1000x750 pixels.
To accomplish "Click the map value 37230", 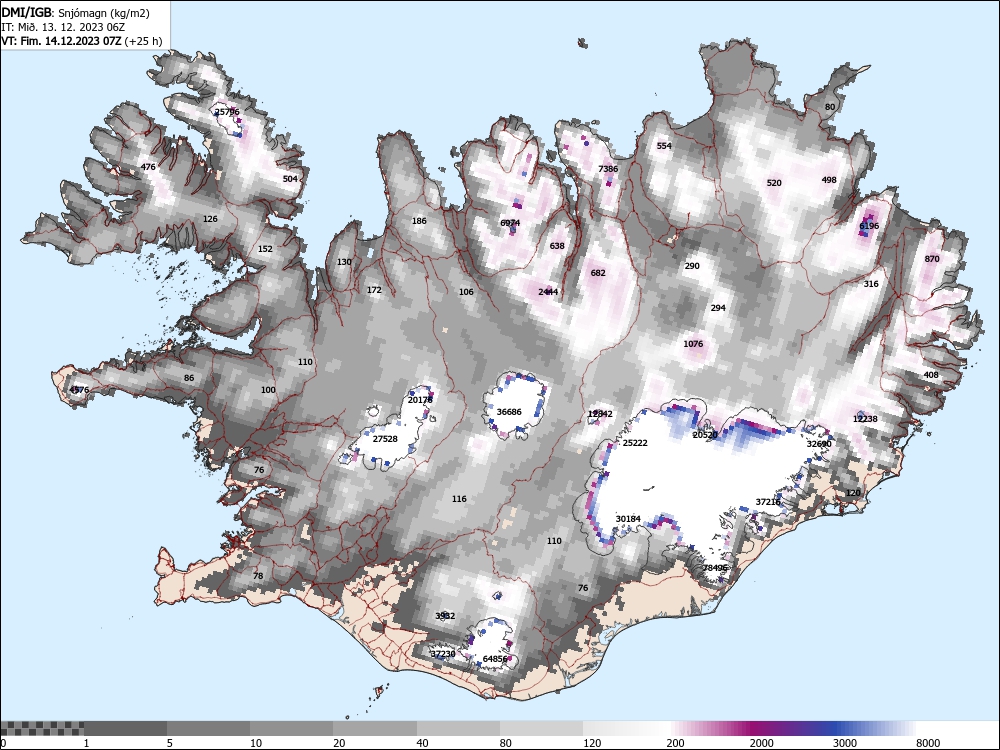I will point(443,654).
